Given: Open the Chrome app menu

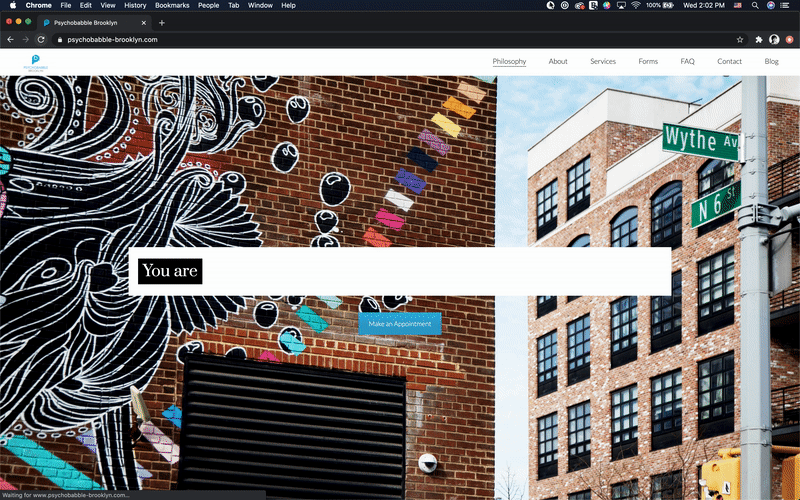Looking at the screenshot, I should tap(38, 5).
